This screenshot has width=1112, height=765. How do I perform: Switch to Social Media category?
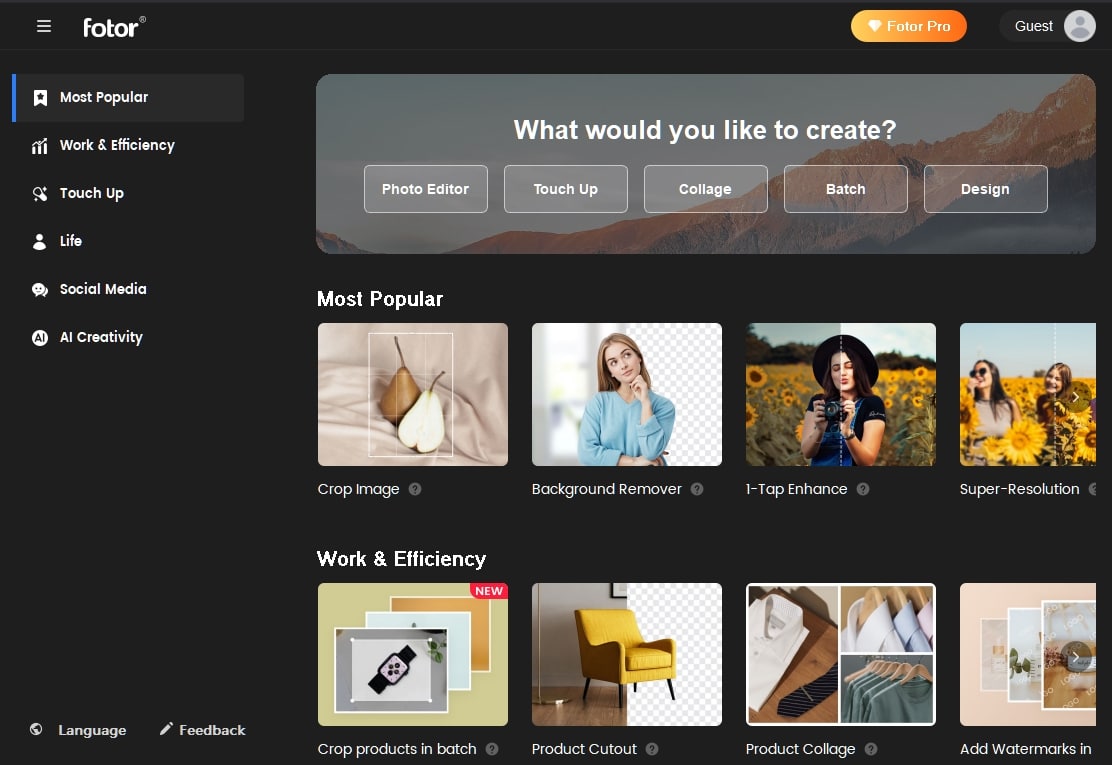(129, 289)
